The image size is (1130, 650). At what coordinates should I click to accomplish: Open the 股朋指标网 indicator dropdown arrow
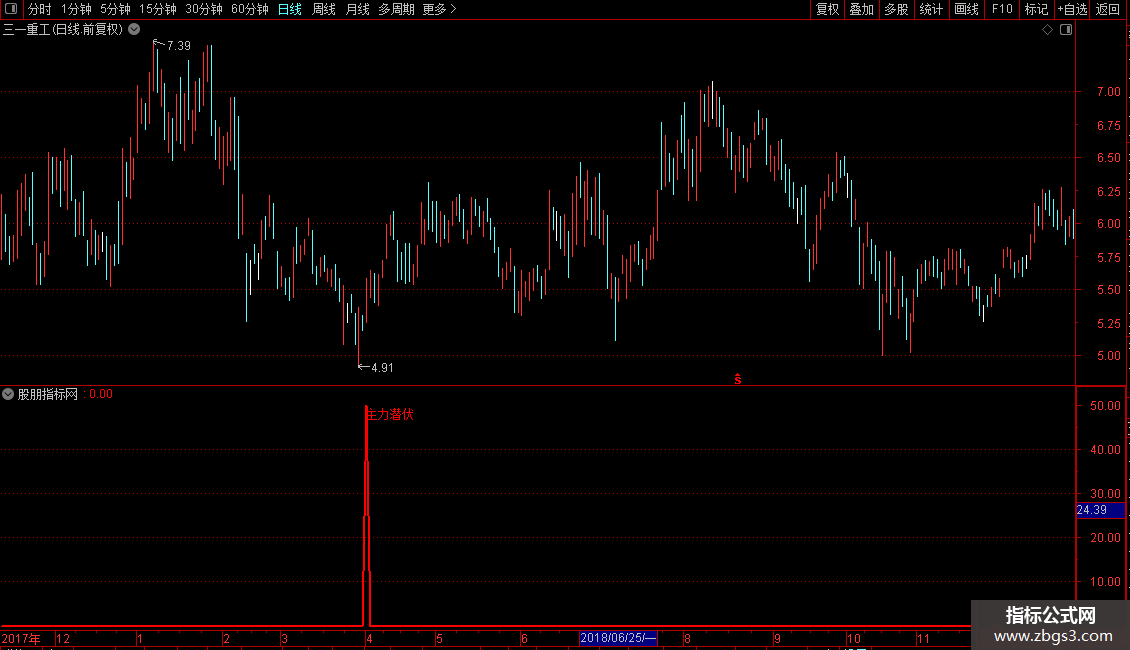click(x=8, y=394)
